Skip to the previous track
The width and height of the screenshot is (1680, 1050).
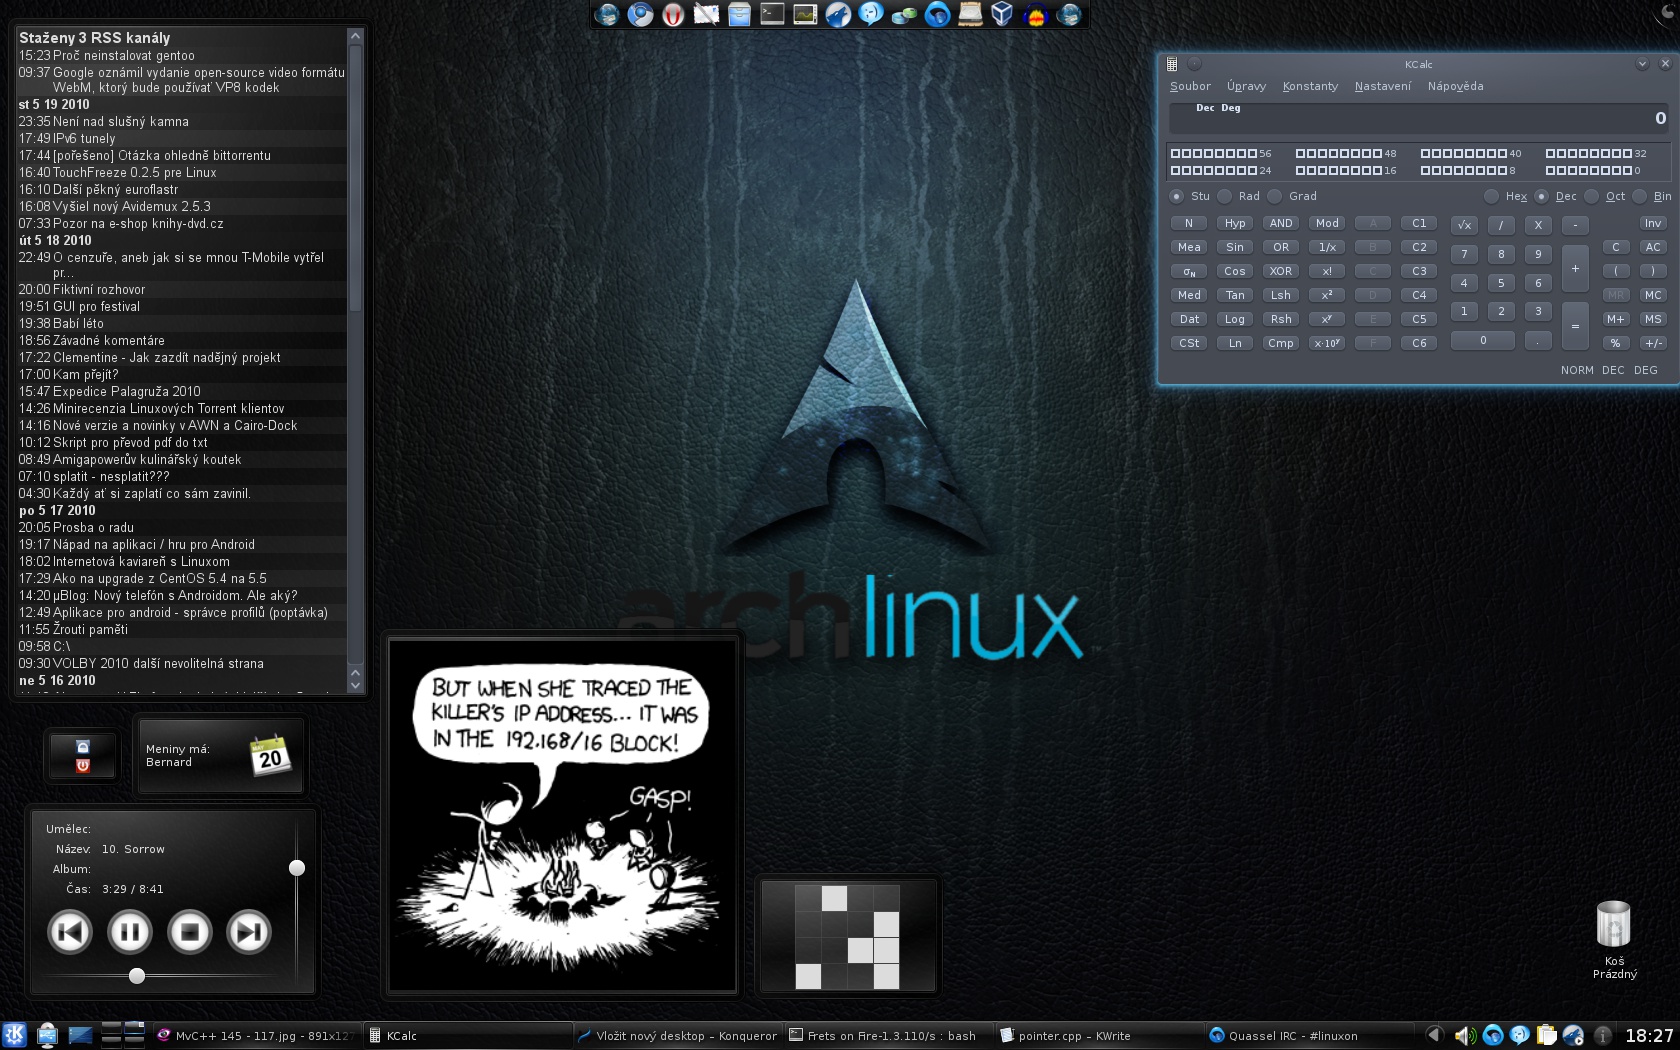click(x=70, y=932)
